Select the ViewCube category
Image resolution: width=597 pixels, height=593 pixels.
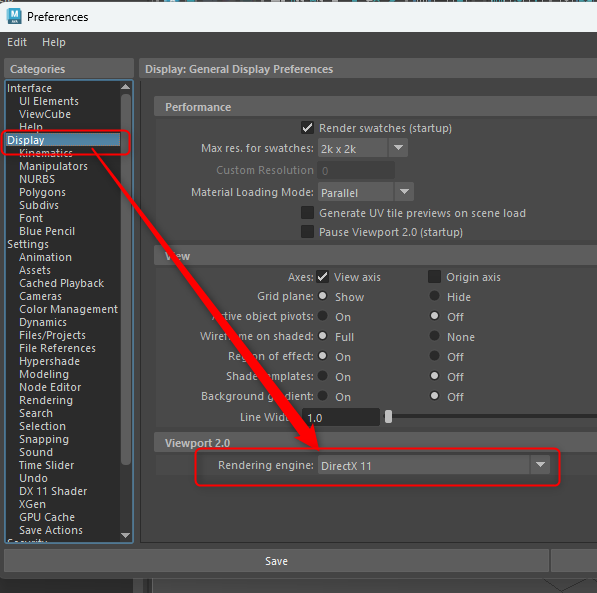(x=45, y=114)
